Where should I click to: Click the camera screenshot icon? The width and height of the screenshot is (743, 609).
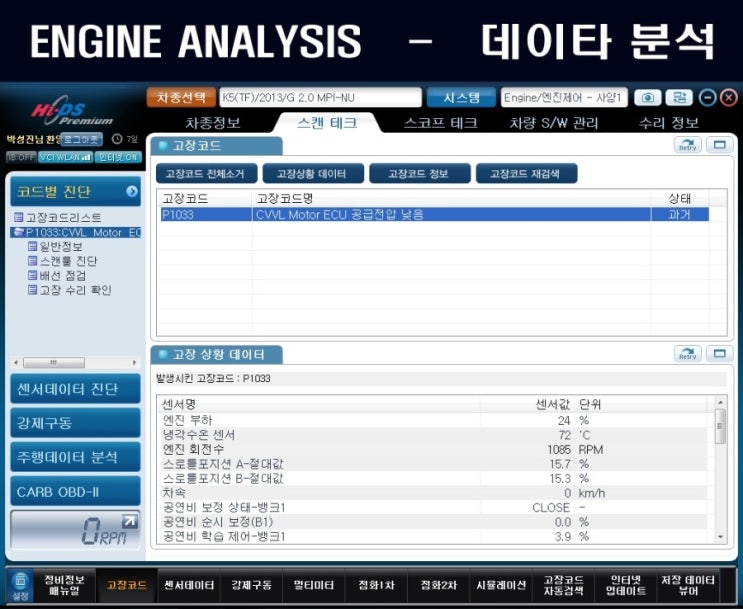pos(647,98)
